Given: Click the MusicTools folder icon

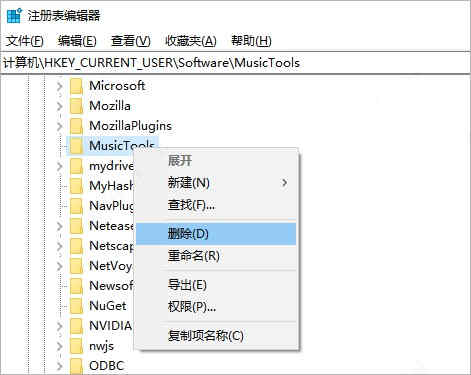Looking at the screenshot, I should (x=76, y=146).
